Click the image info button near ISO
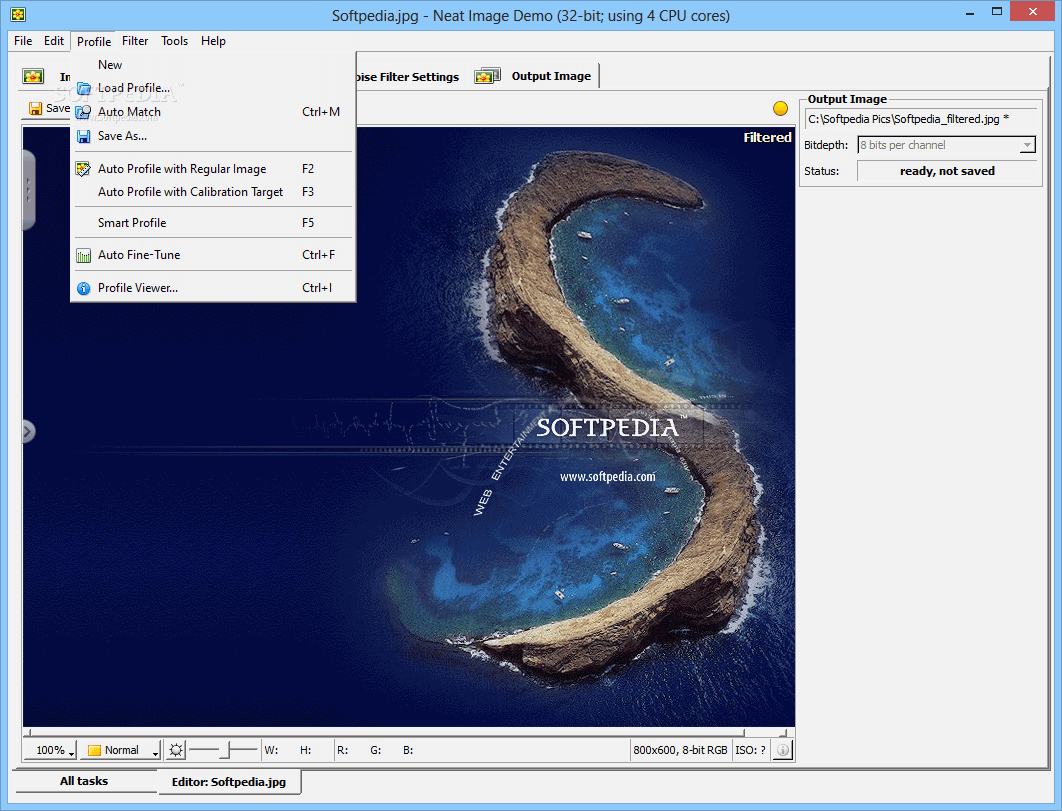The height and width of the screenshot is (811, 1062). click(x=782, y=750)
